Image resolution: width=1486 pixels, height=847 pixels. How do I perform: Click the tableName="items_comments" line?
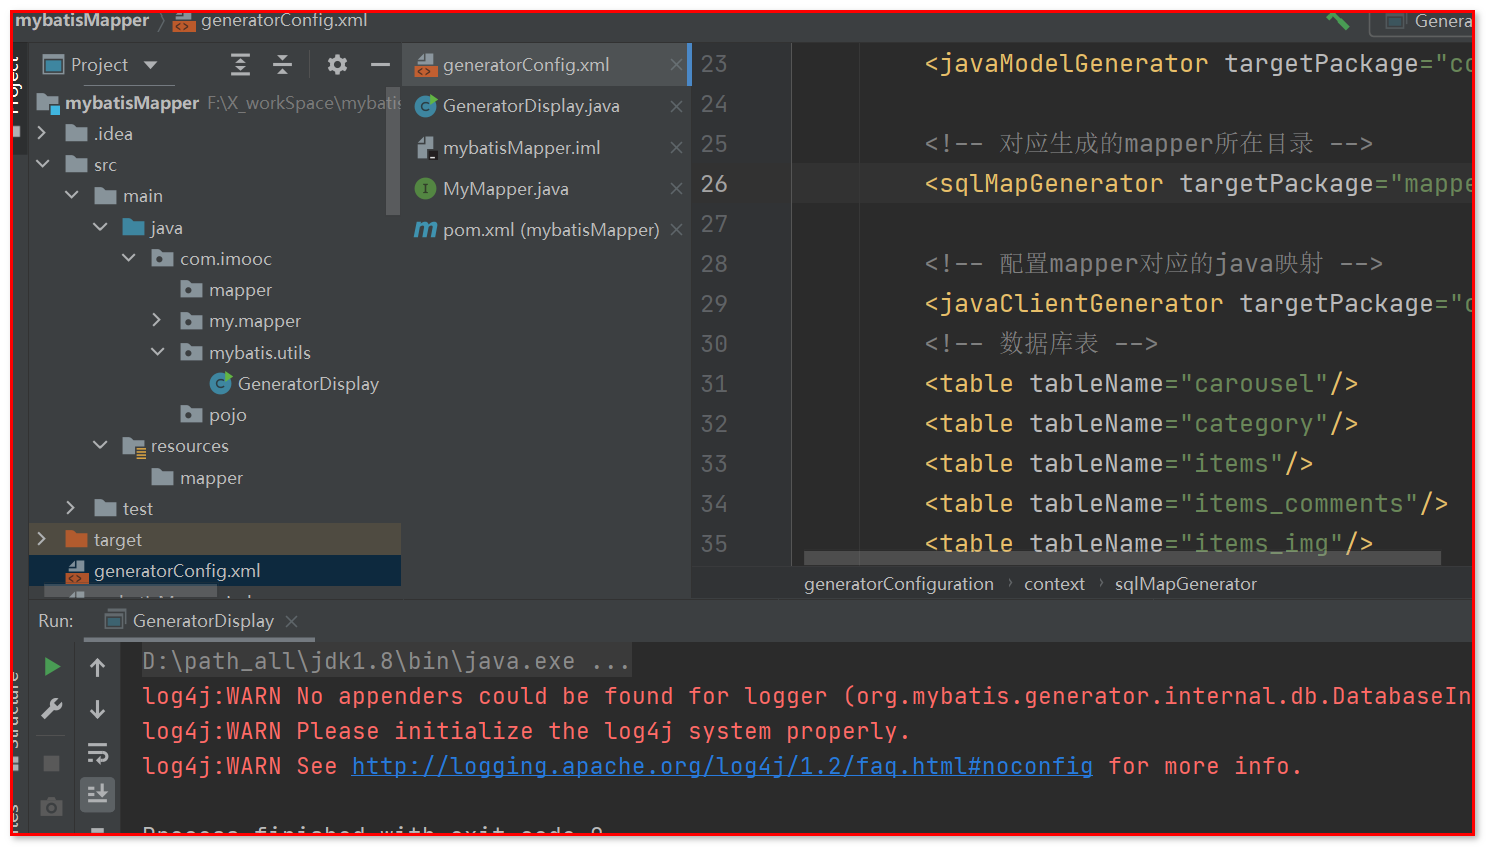[x=1186, y=504]
